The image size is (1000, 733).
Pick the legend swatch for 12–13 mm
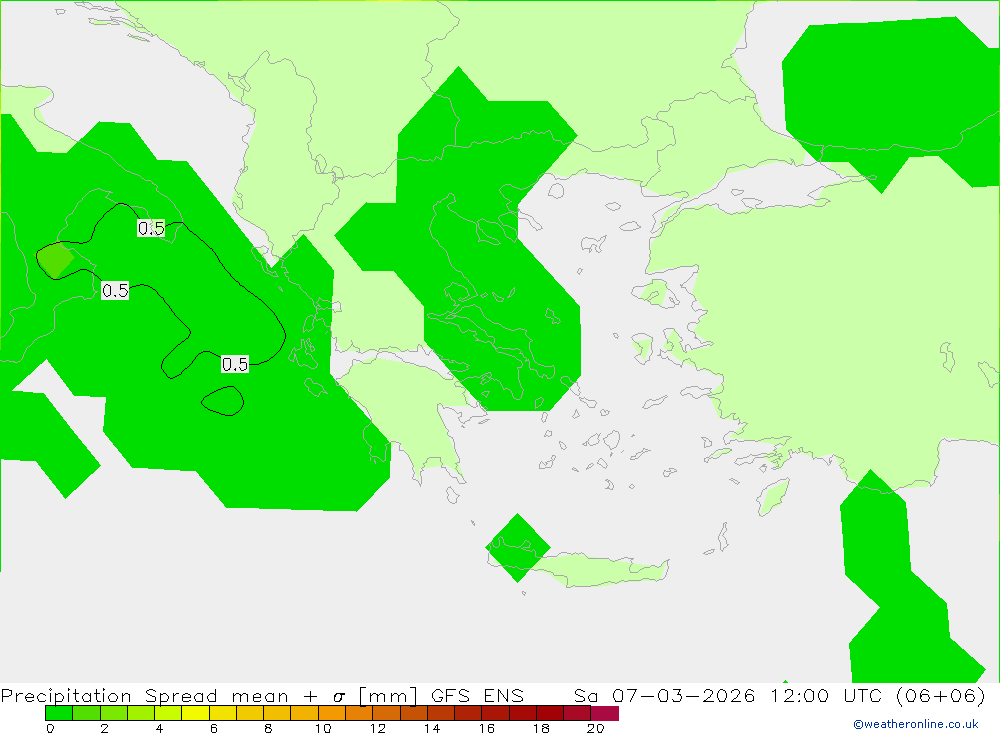tap(386, 713)
